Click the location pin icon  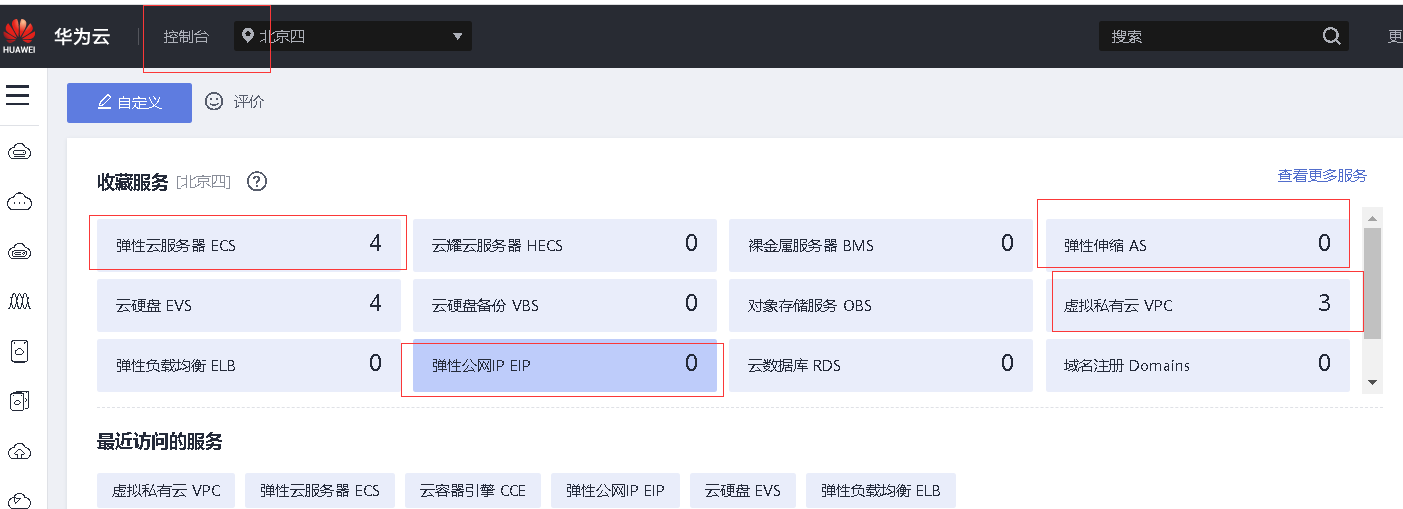click(248, 36)
